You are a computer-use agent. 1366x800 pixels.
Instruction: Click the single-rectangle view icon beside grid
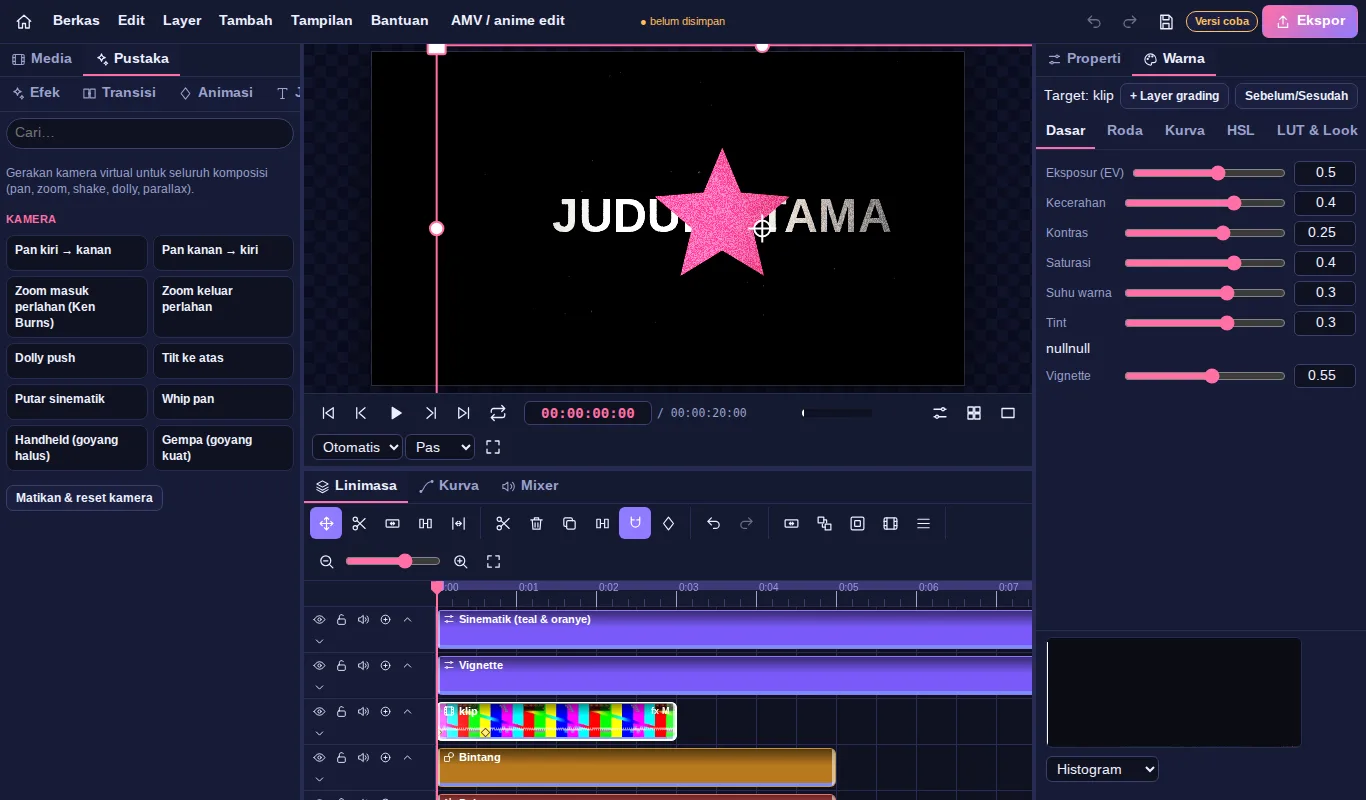[x=1008, y=413]
